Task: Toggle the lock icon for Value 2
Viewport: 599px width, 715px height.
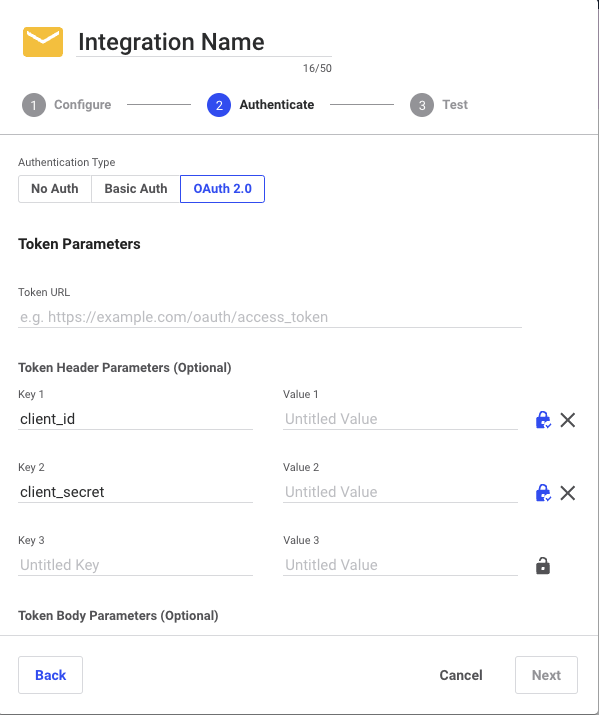Action: [x=543, y=492]
